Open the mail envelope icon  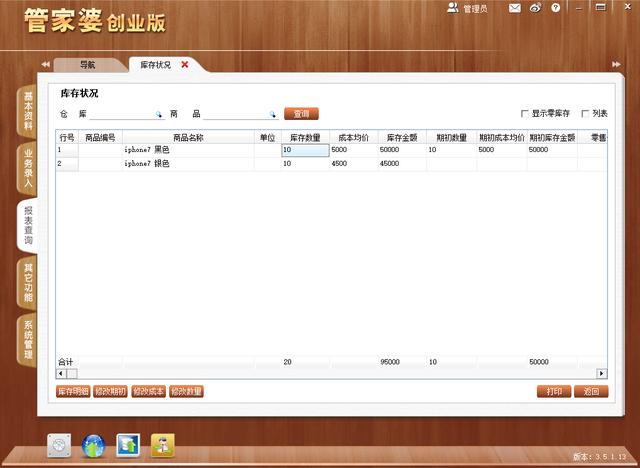(514, 8)
